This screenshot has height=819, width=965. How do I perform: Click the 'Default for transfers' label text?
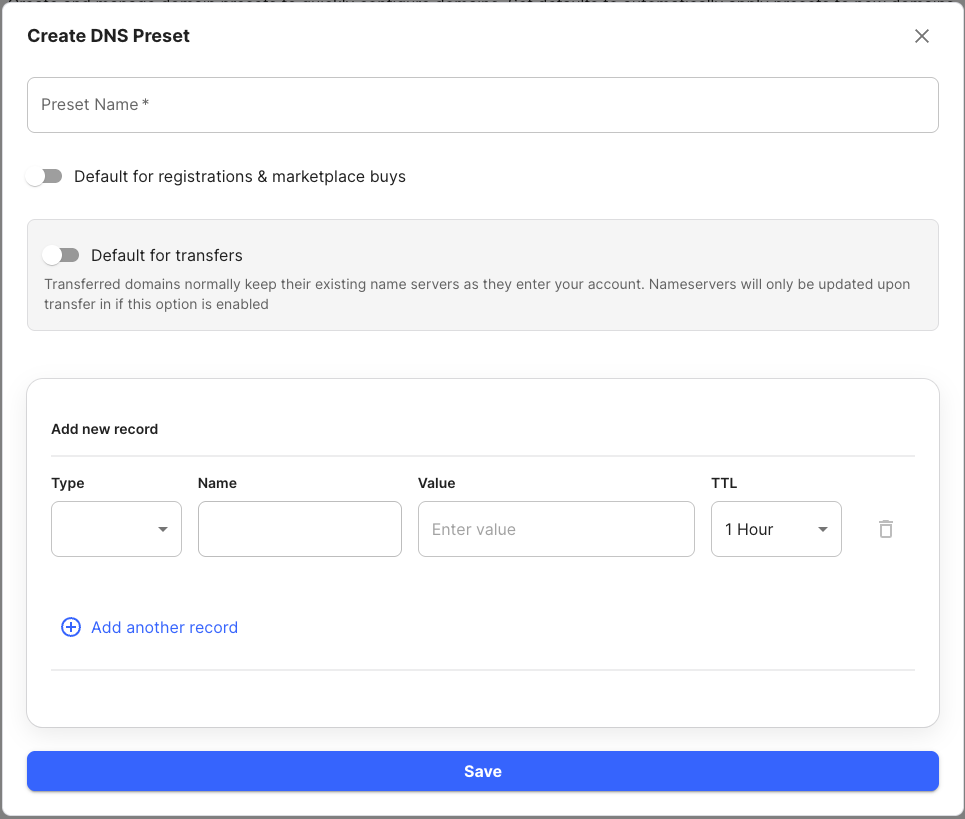coord(167,255)
